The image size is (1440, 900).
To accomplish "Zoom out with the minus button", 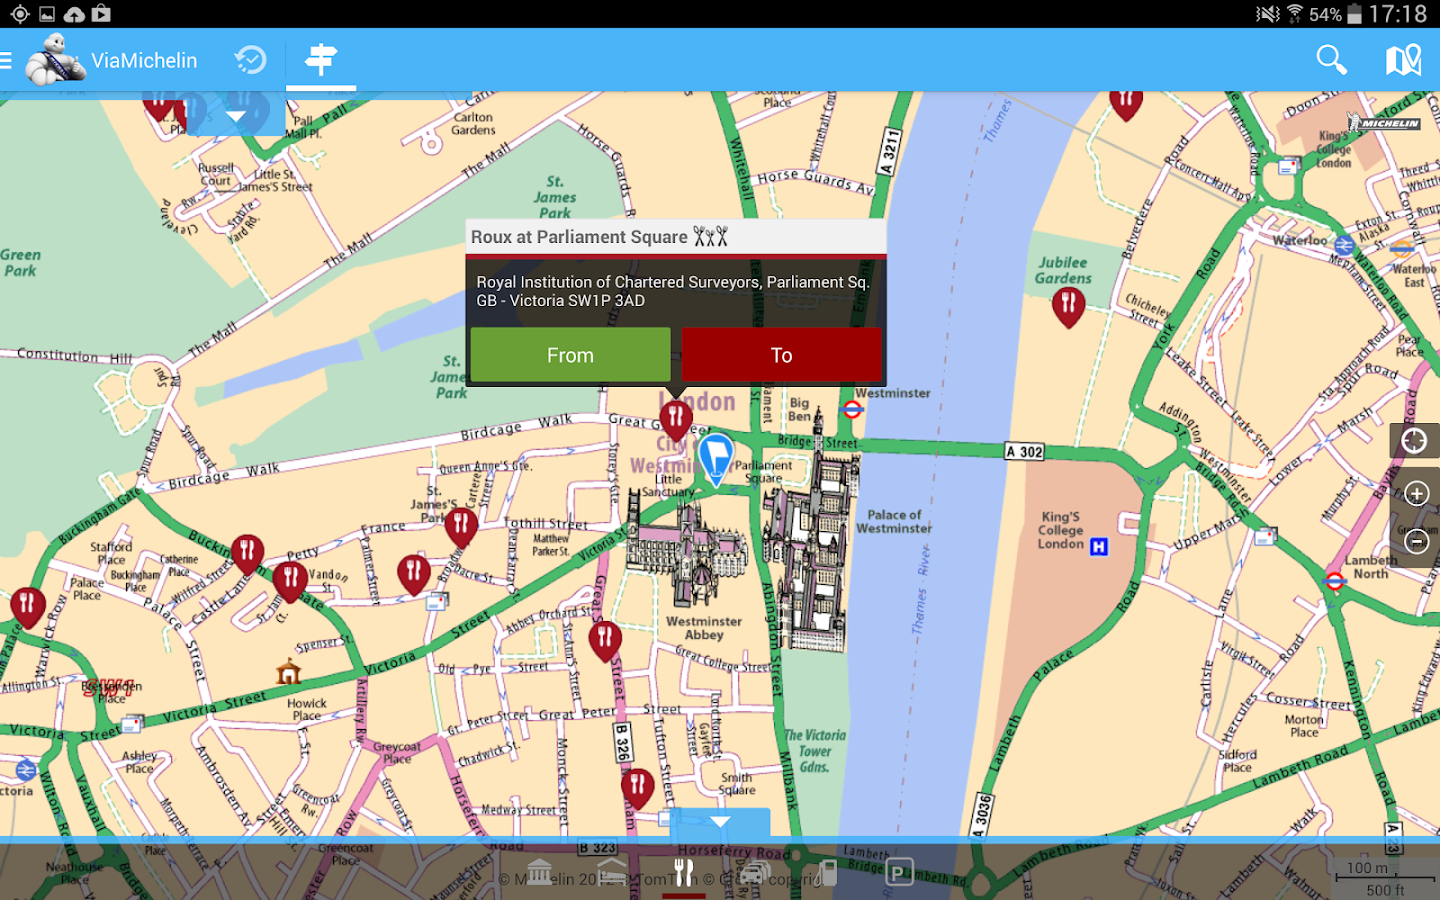I will 1416,541.
